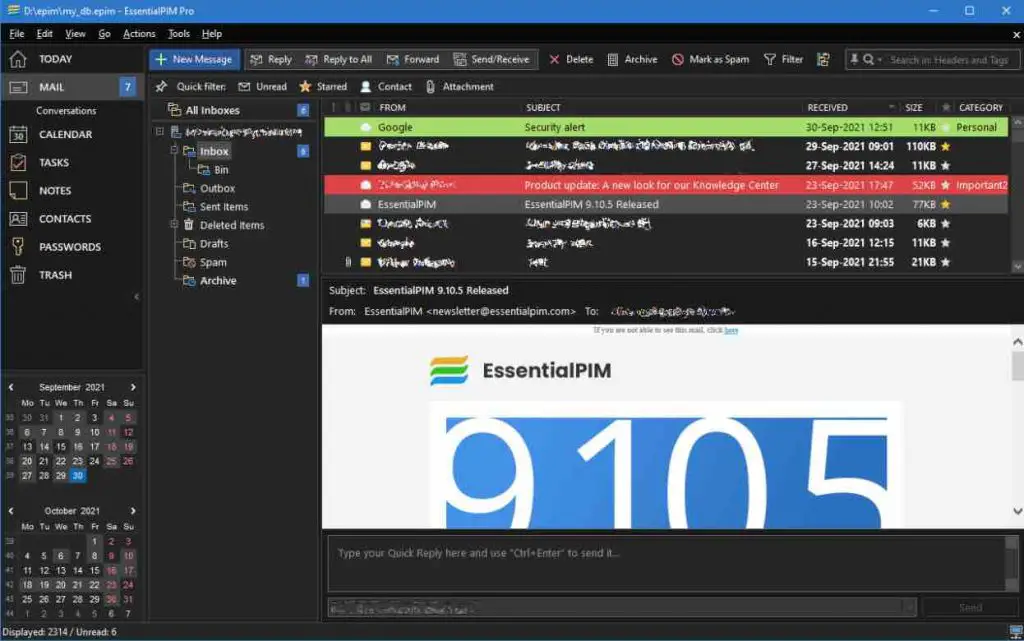1024x641 pixels.
Task: Open the Edit menu
Action: point(44,34)
